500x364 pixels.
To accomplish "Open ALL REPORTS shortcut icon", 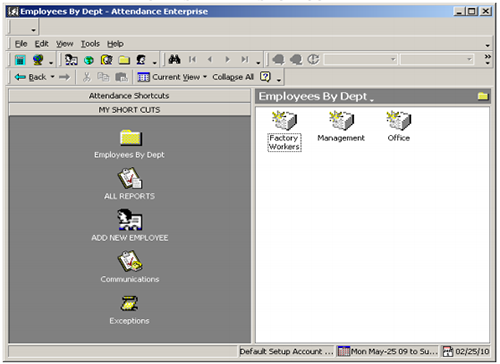I will click(130, 178).
